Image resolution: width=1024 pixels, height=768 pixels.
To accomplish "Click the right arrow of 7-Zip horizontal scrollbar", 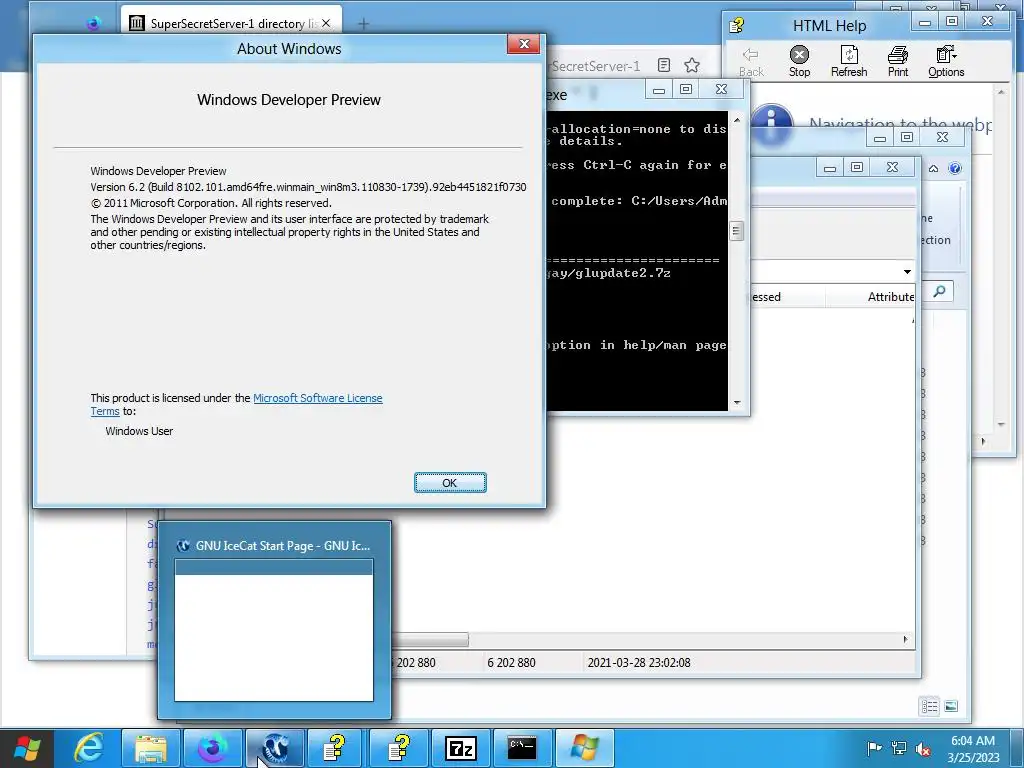I will [905, 639].
